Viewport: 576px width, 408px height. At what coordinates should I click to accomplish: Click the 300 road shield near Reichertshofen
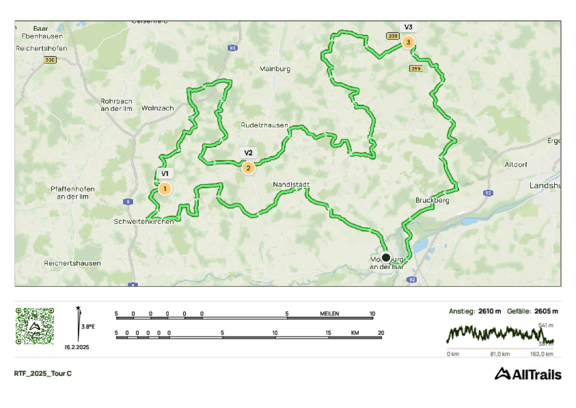click(x=50, y=59)
